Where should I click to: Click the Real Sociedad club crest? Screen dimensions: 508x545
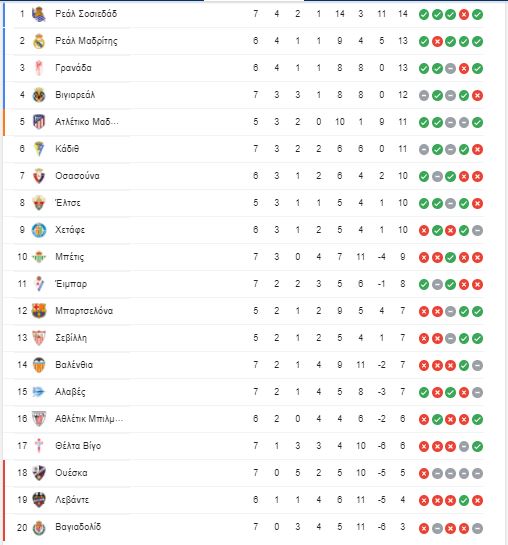[x=39, y=14]
